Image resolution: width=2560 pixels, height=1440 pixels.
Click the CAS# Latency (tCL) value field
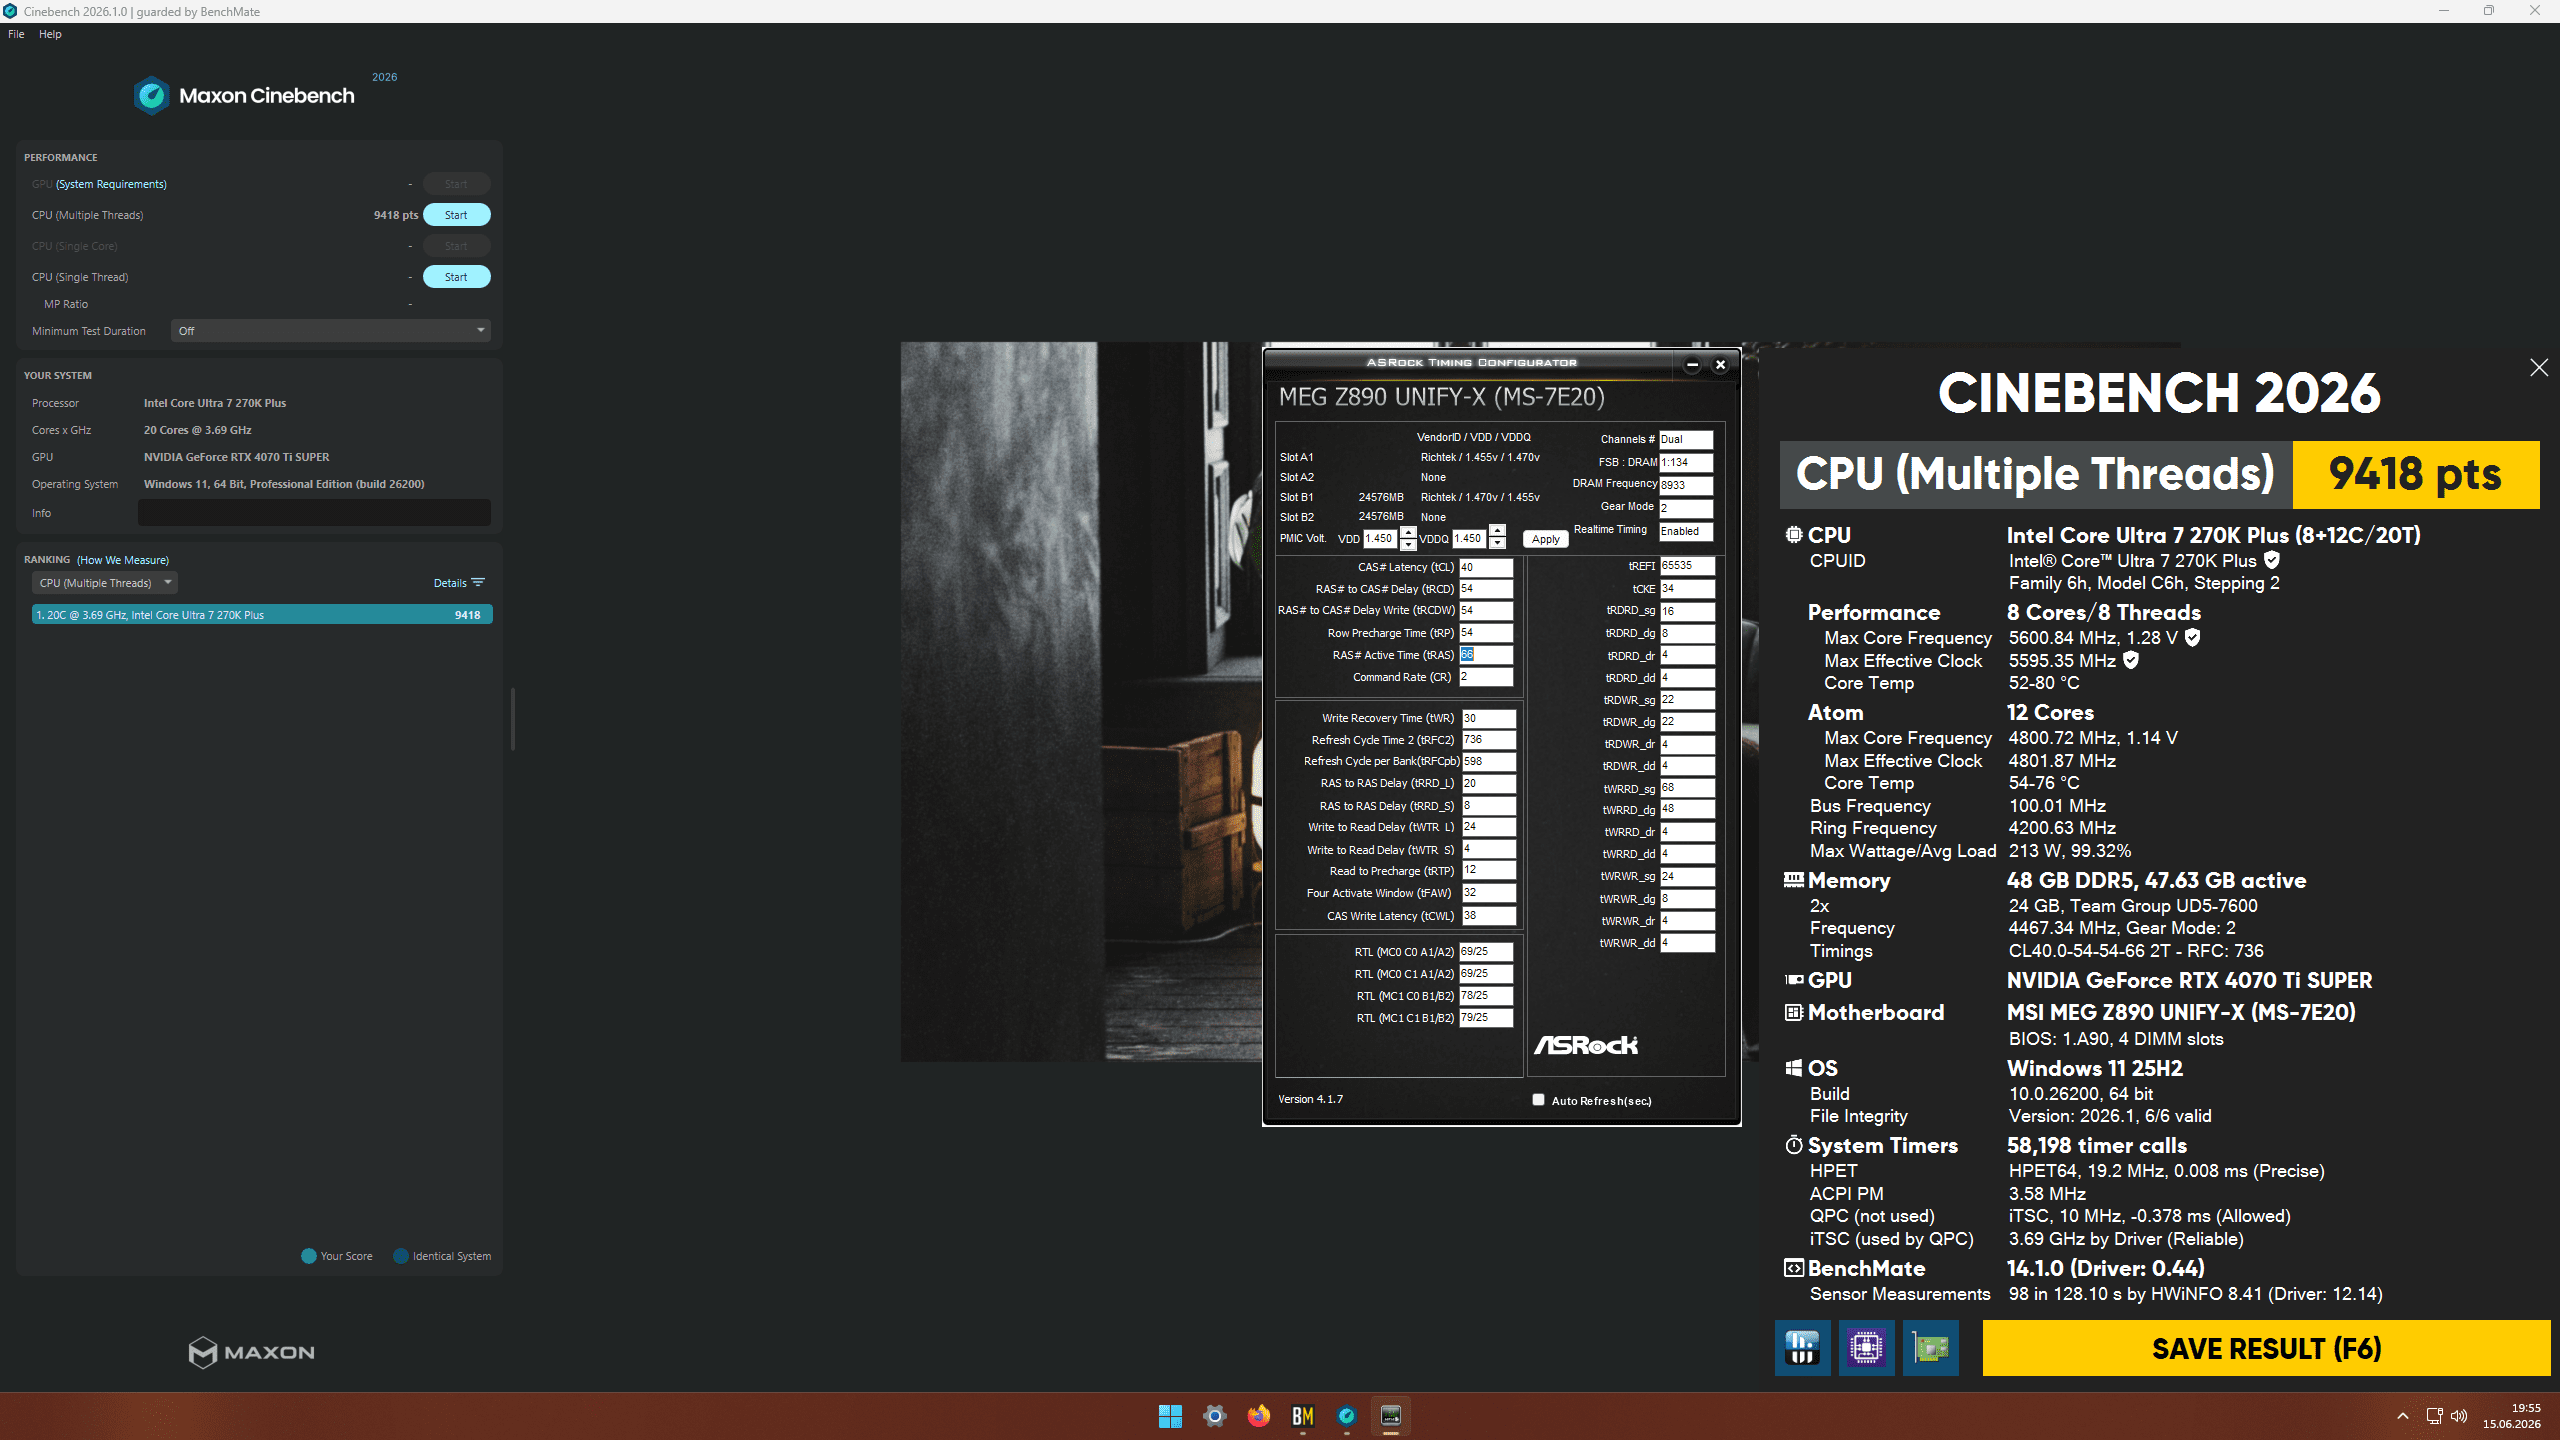(1487, 567)
